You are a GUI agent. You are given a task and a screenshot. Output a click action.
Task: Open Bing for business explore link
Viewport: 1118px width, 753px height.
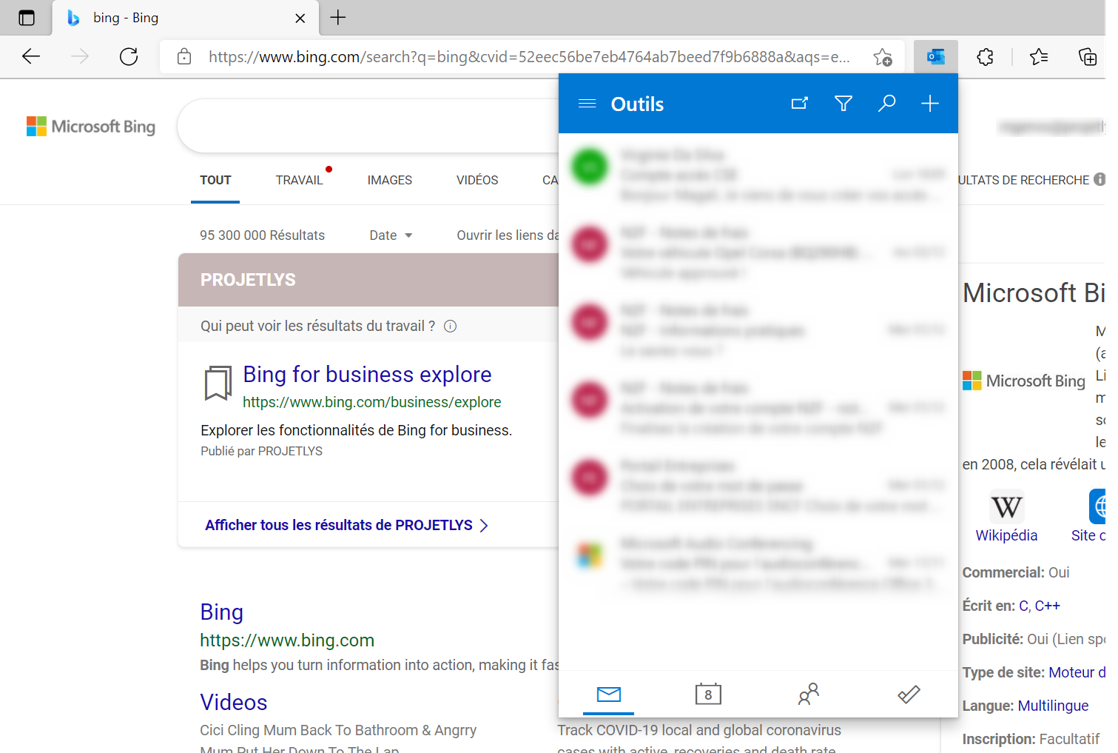click(x=367, y=374)
